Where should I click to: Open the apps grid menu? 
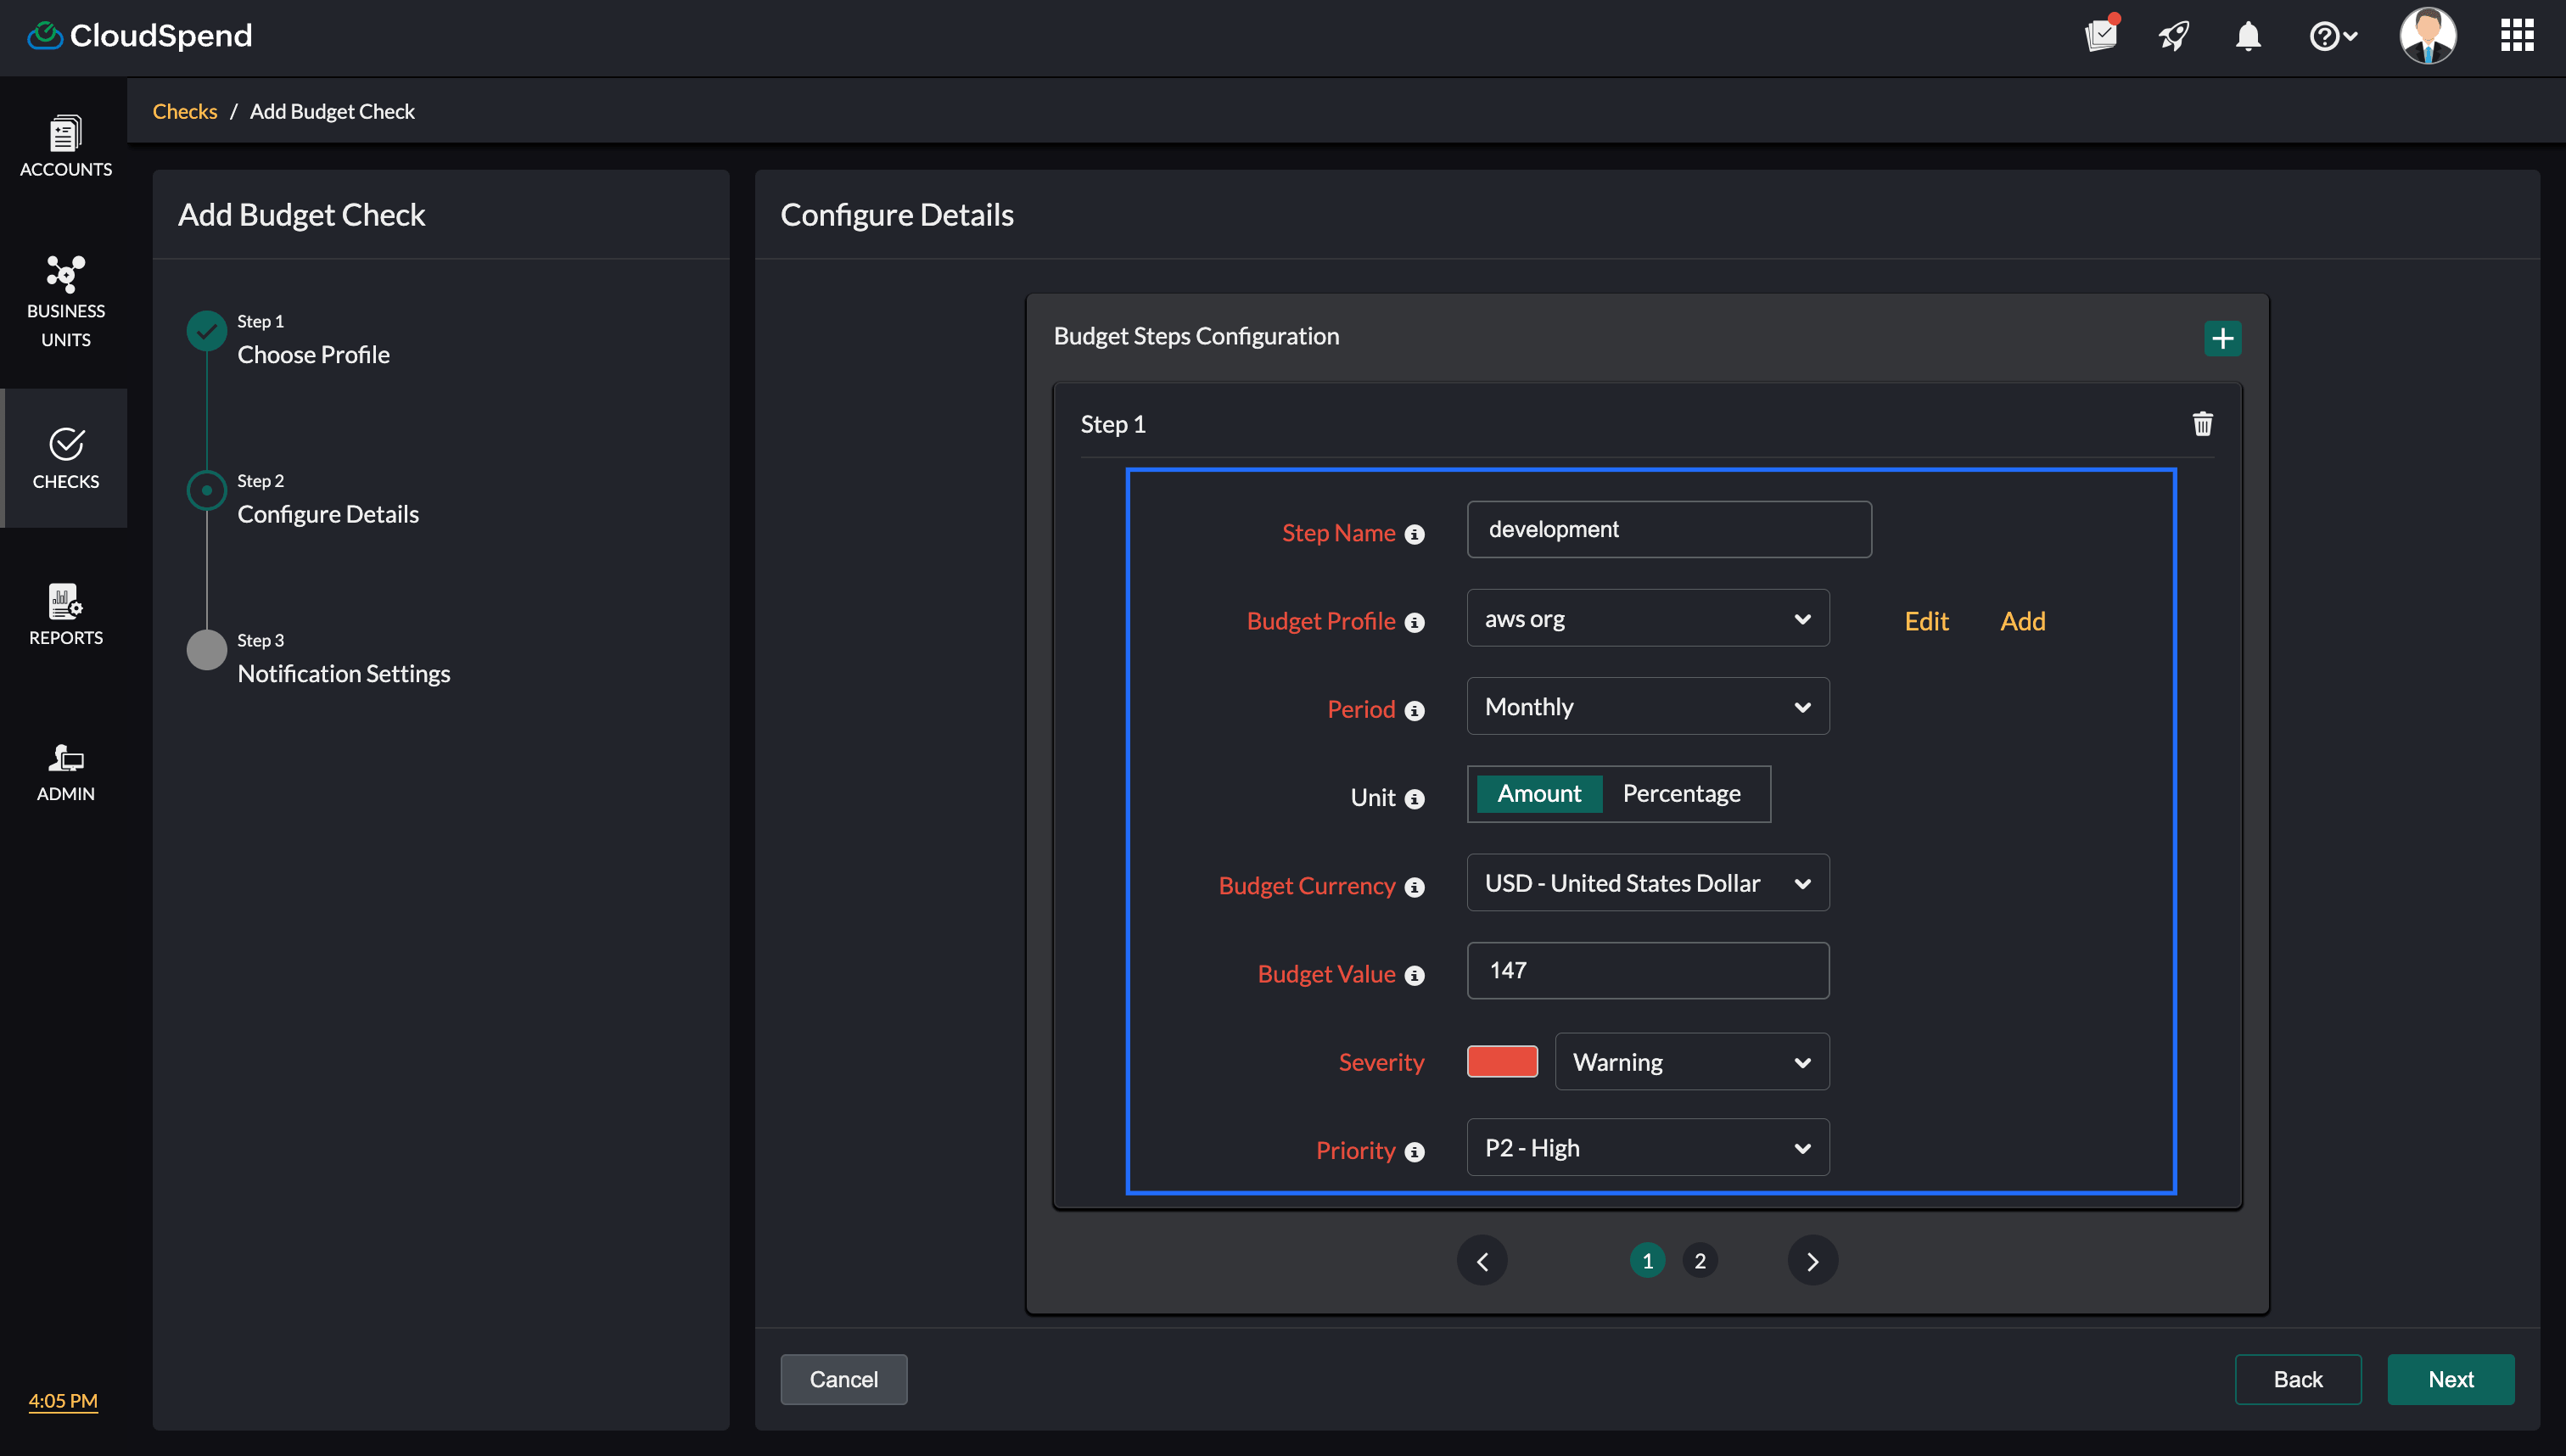pos(2516,35)
